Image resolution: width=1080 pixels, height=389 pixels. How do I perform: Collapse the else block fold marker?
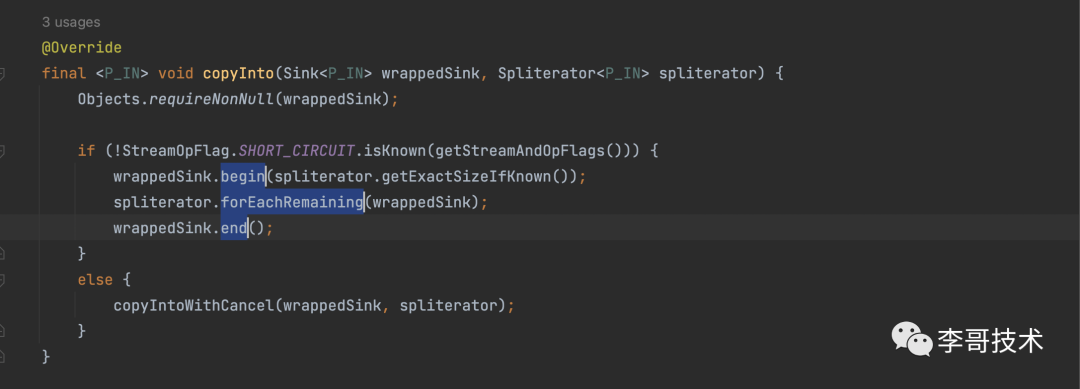point(2,280)
